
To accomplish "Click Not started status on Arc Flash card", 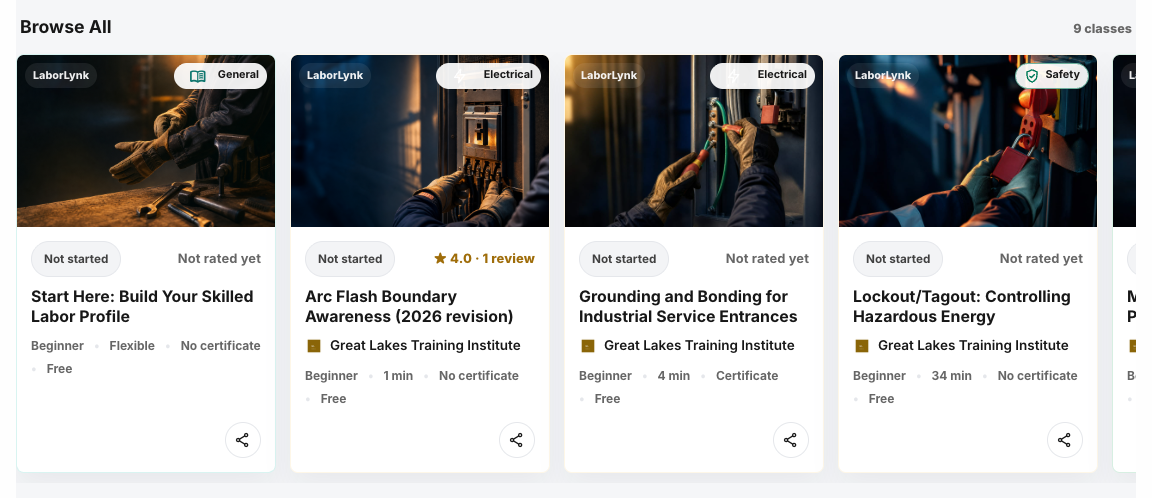I will pos(350,259).
